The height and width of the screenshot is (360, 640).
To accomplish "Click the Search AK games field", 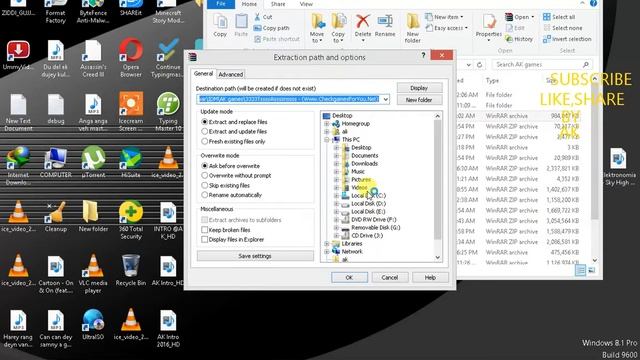I will pos(542,64).
